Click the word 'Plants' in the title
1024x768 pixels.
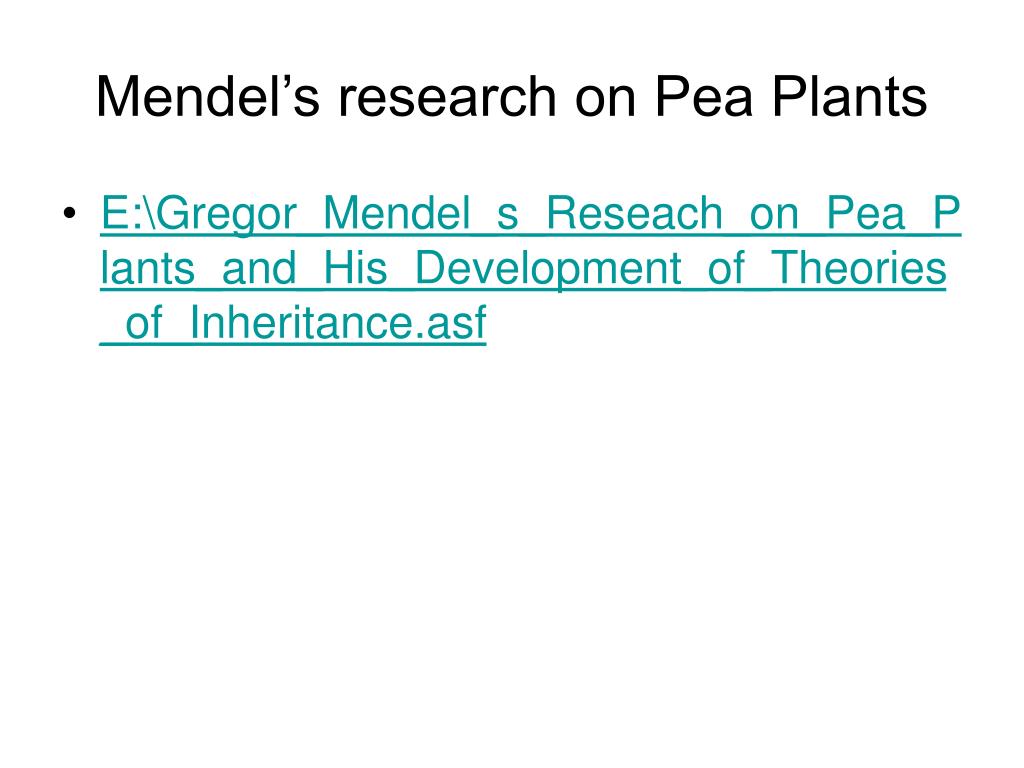click(x=850, y=97)
